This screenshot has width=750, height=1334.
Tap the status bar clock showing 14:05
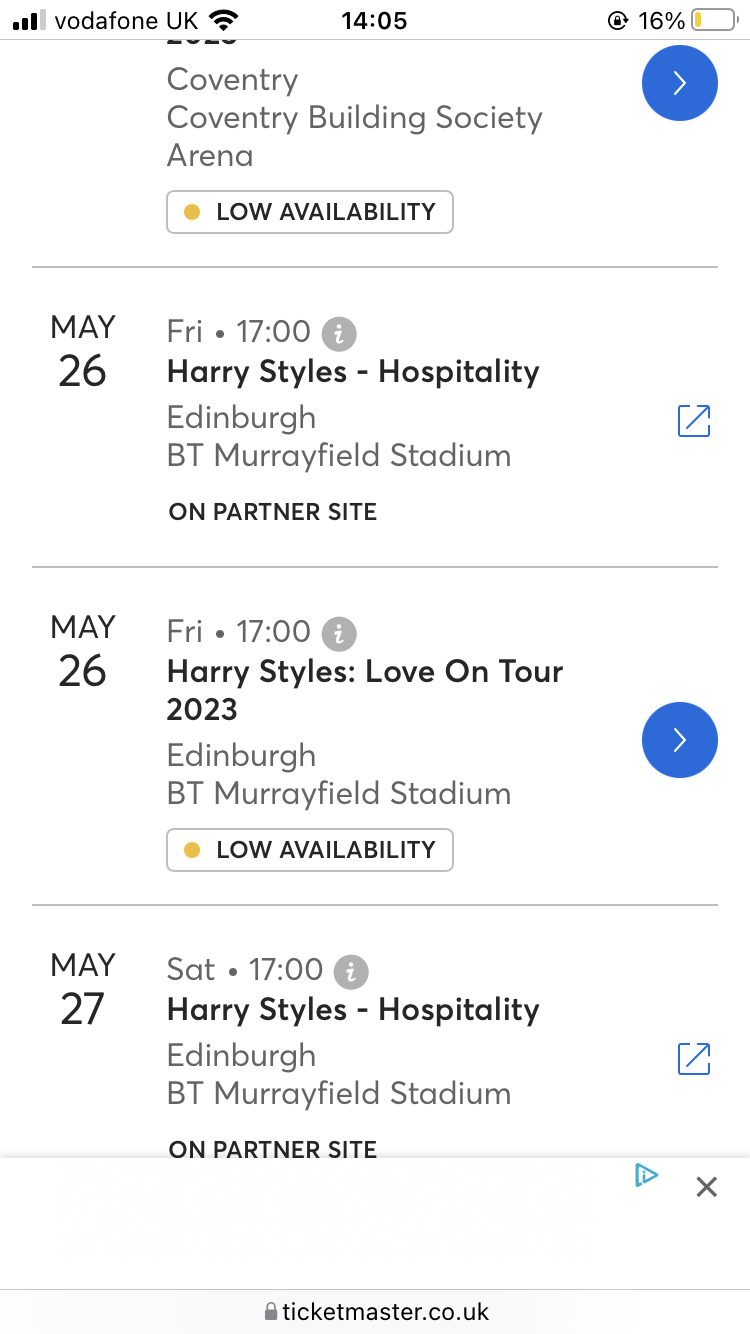point(374,20)
